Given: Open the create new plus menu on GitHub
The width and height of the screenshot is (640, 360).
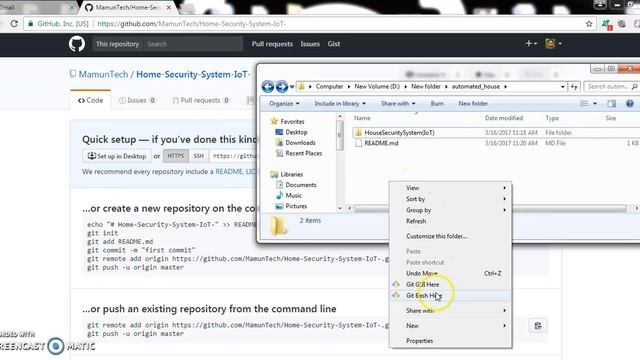Looking at the screenshot, I should 531,43.
